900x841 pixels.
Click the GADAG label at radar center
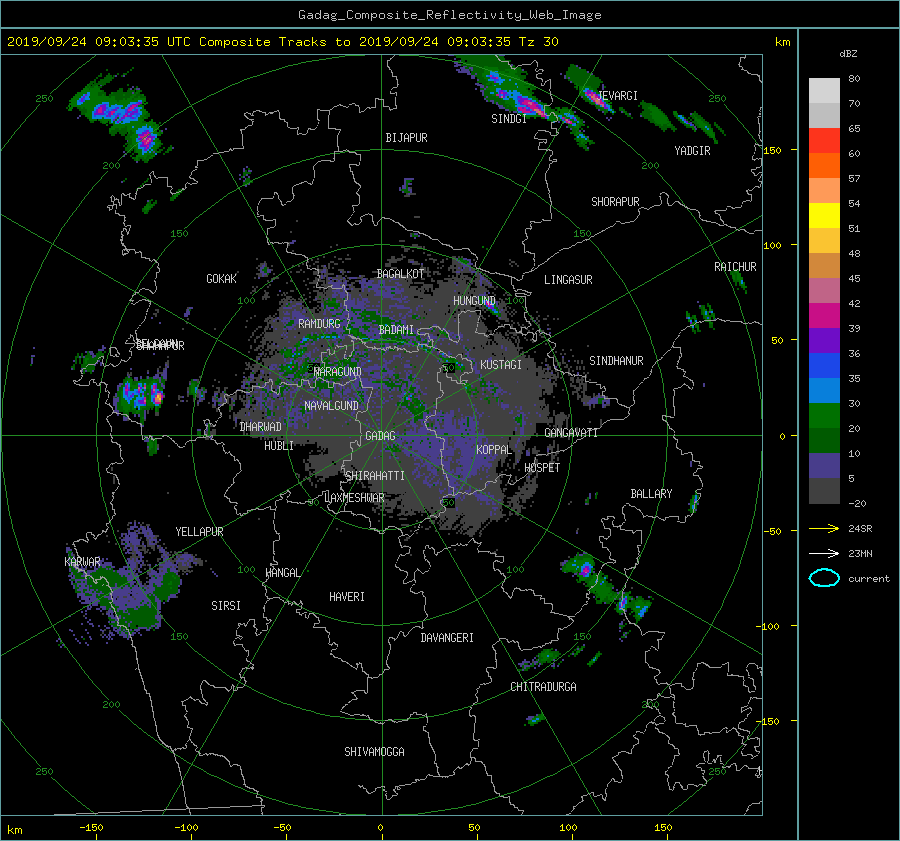click(x=381, y=436)
